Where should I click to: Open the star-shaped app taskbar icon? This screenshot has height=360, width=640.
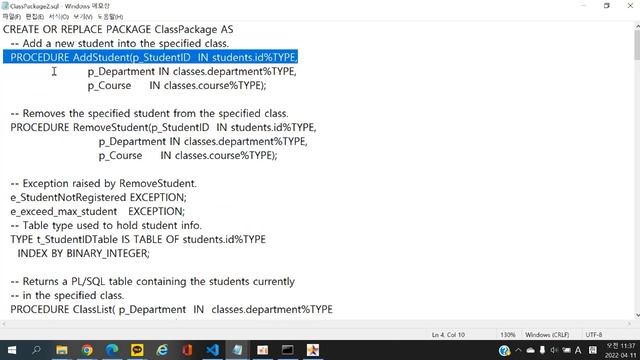click(313, 350)
